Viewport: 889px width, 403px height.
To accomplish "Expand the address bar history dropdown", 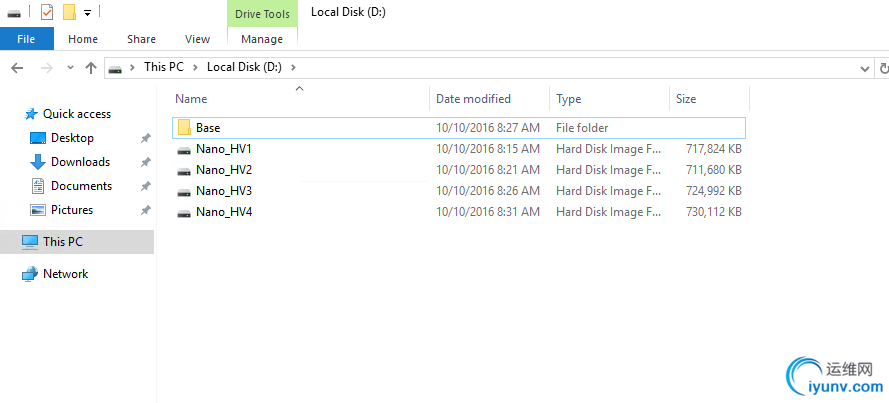I will [x=866, y=67].
